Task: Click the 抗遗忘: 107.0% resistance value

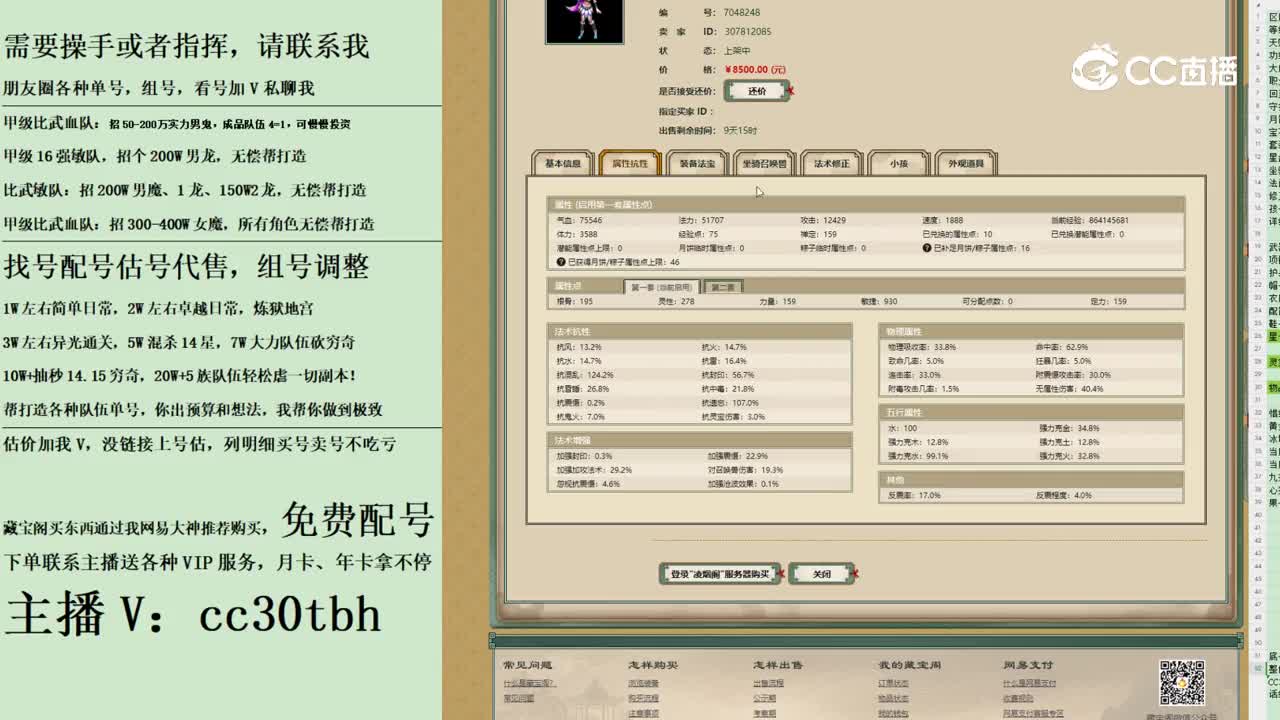Action: click(x=731, y=403)
